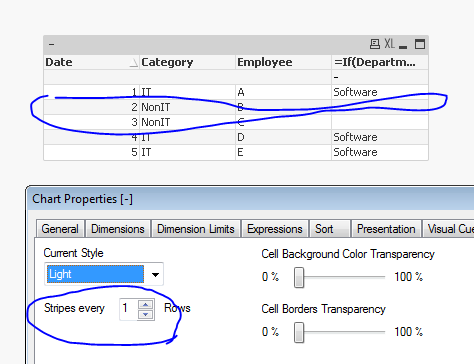This screenshot has width=474, height=364.
Task: Select NonIT cell in row 3
Action: coord(187,122)
